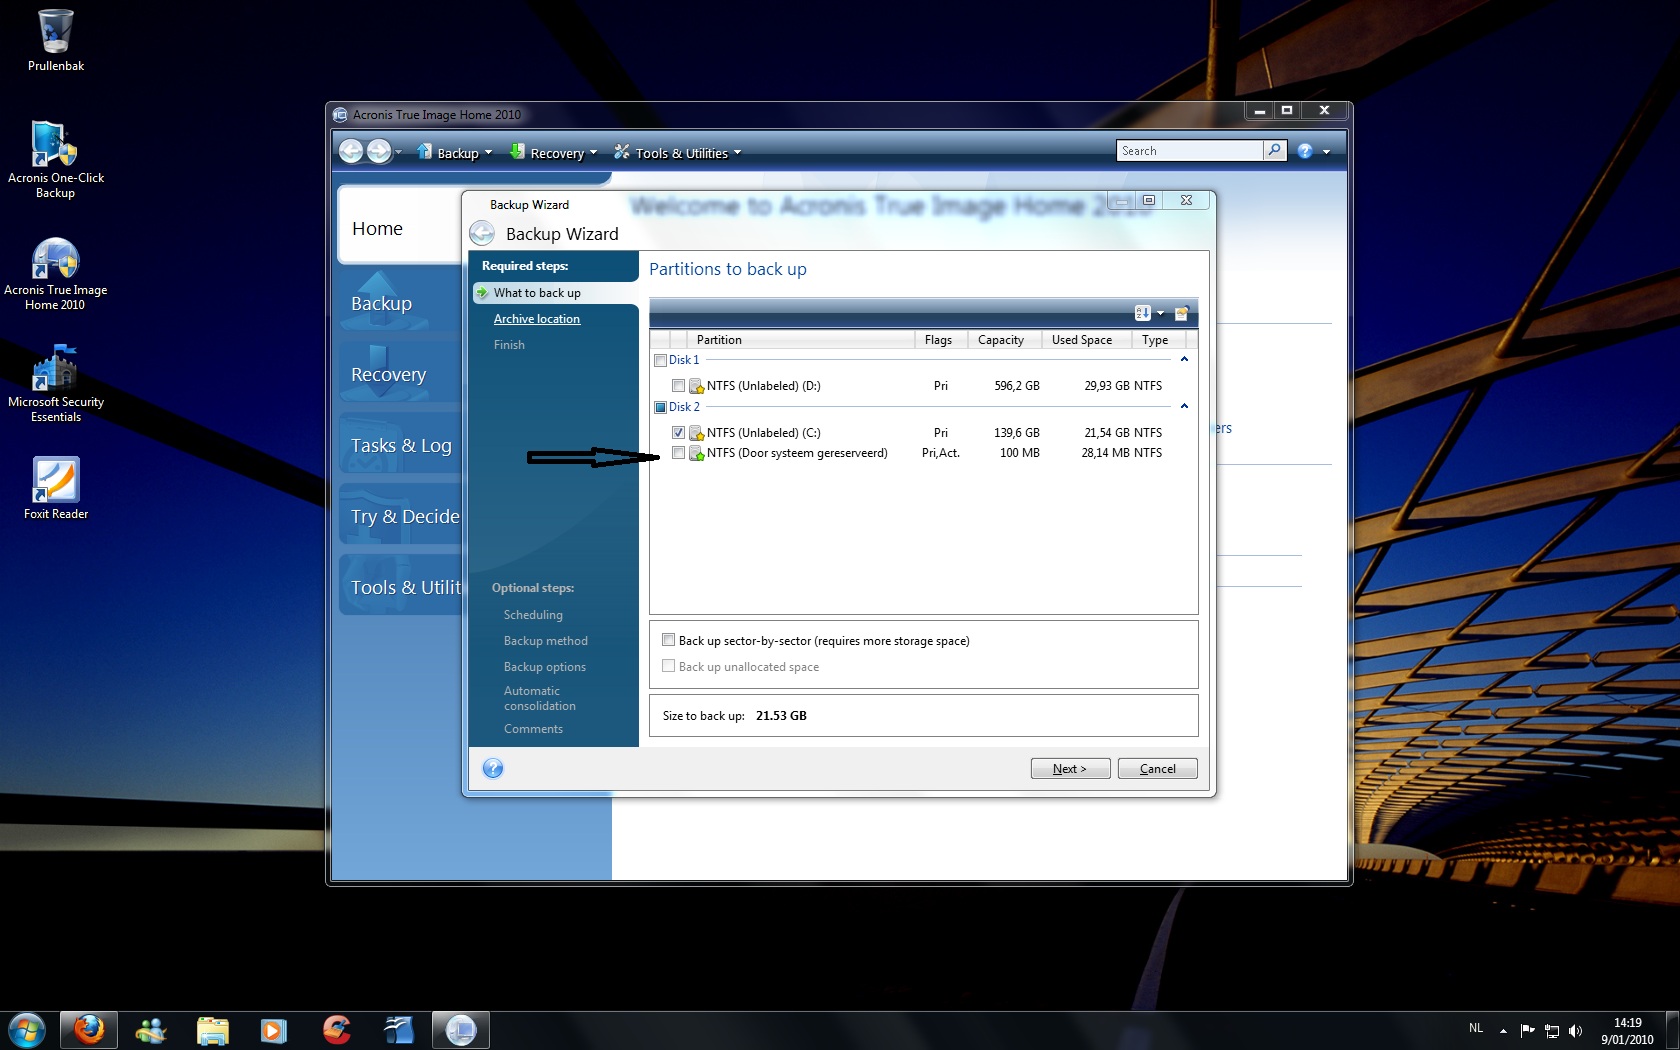This screenshot has height=1050, width=1680.
Task: Open Tools & Utilities sidebar section
Action: click(x=400, y=587)
